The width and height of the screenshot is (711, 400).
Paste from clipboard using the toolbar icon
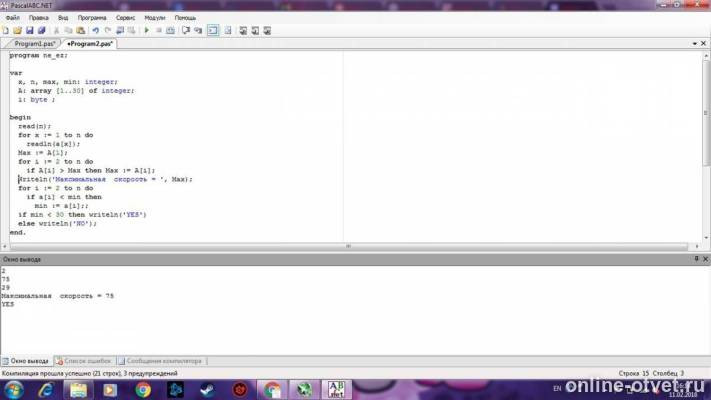pos(80,30)
